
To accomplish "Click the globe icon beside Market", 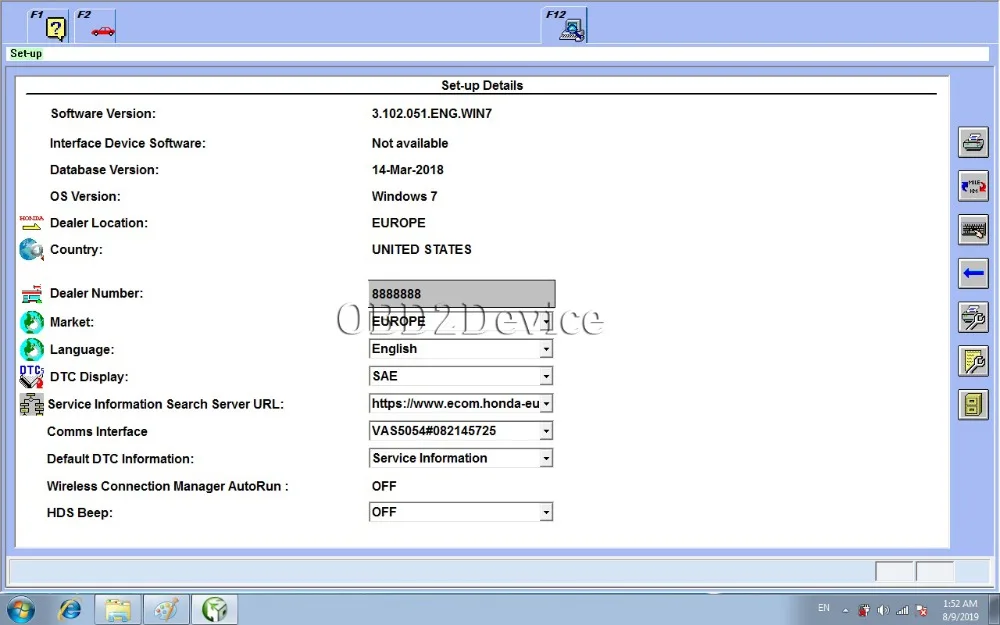I will 31,322.
